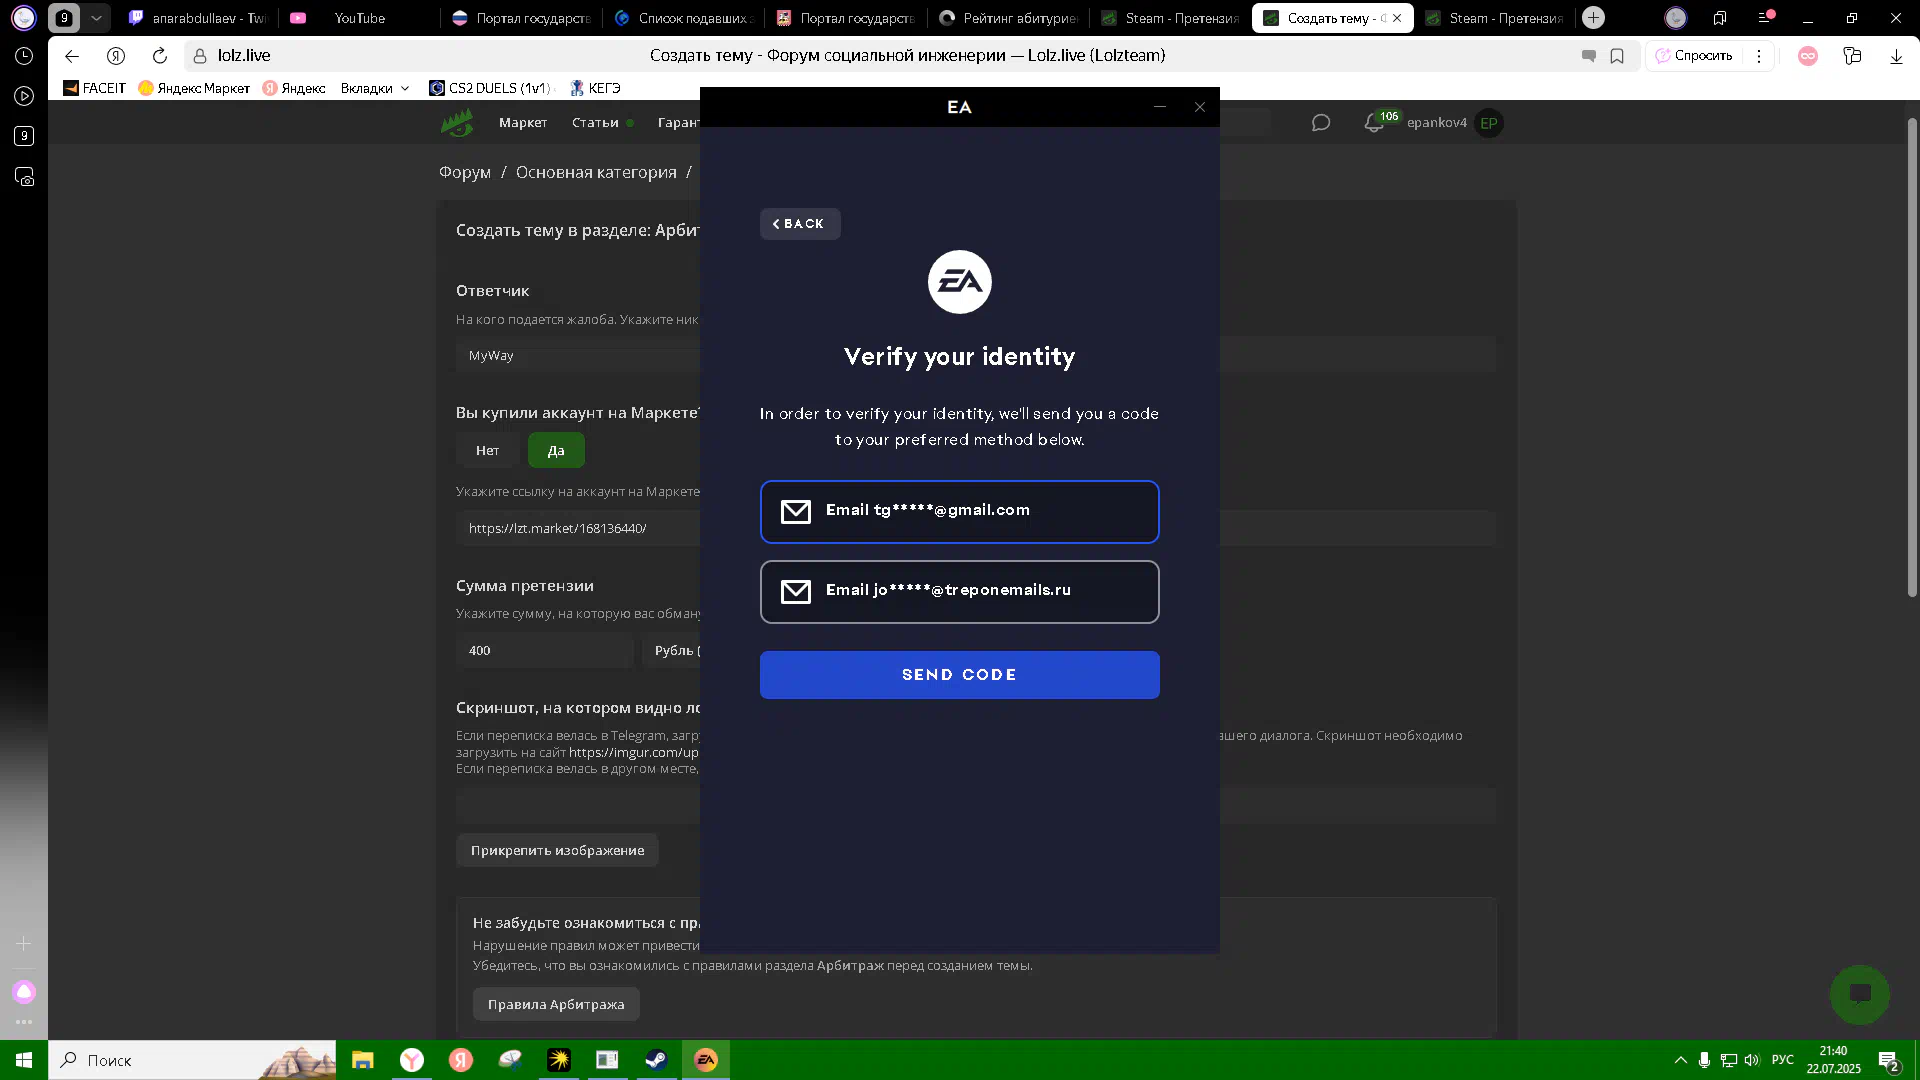
Task: Open Steam from the taskbar
Action: coord(656,1060)
